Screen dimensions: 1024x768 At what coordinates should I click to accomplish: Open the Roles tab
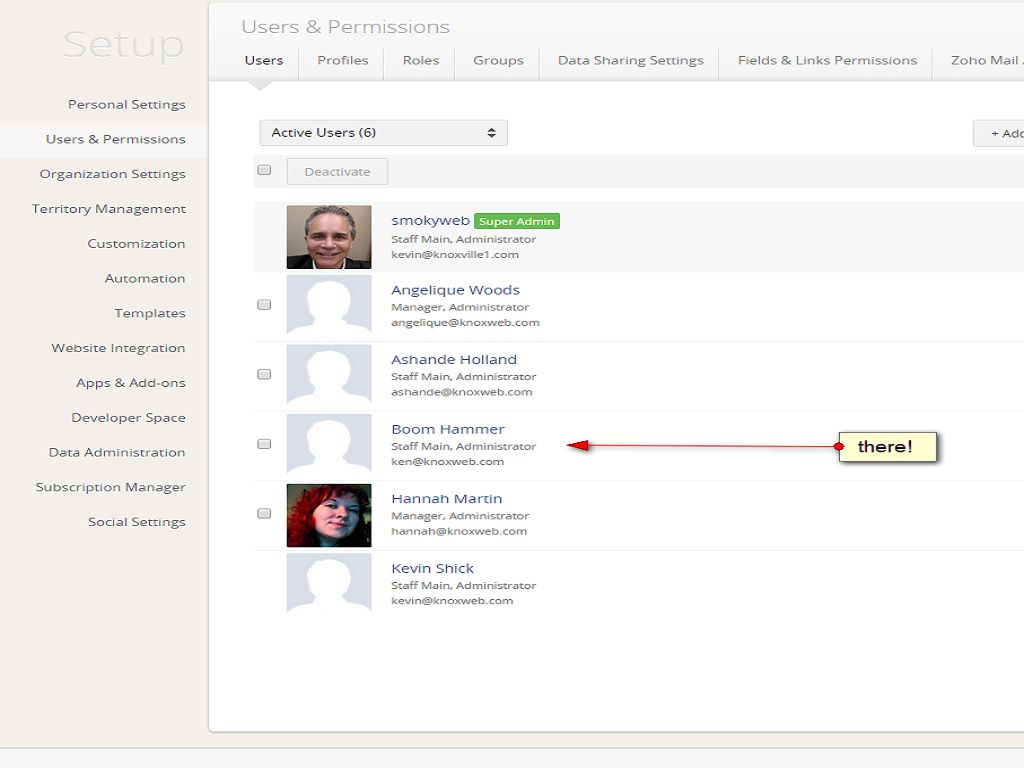[x=421, y=61]
